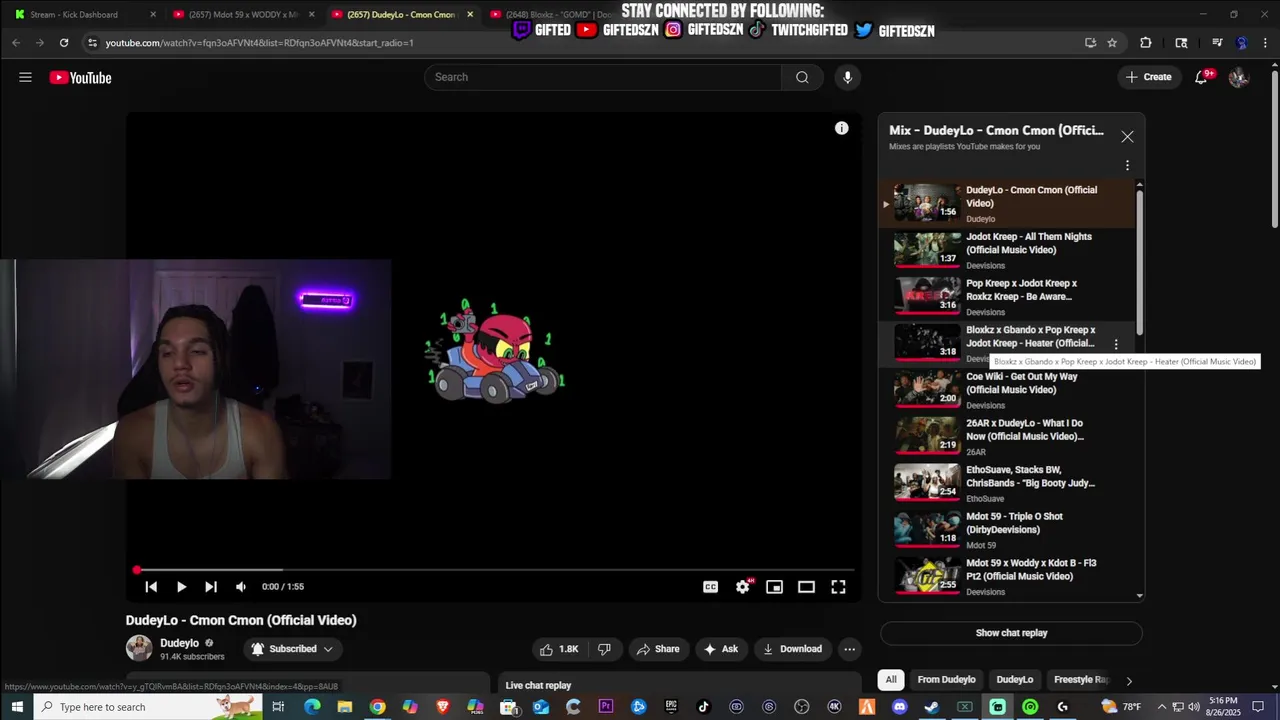
Task: Open Premiere Pro from the taskbar
Action: pyautogui.click(x=606, y=707)
